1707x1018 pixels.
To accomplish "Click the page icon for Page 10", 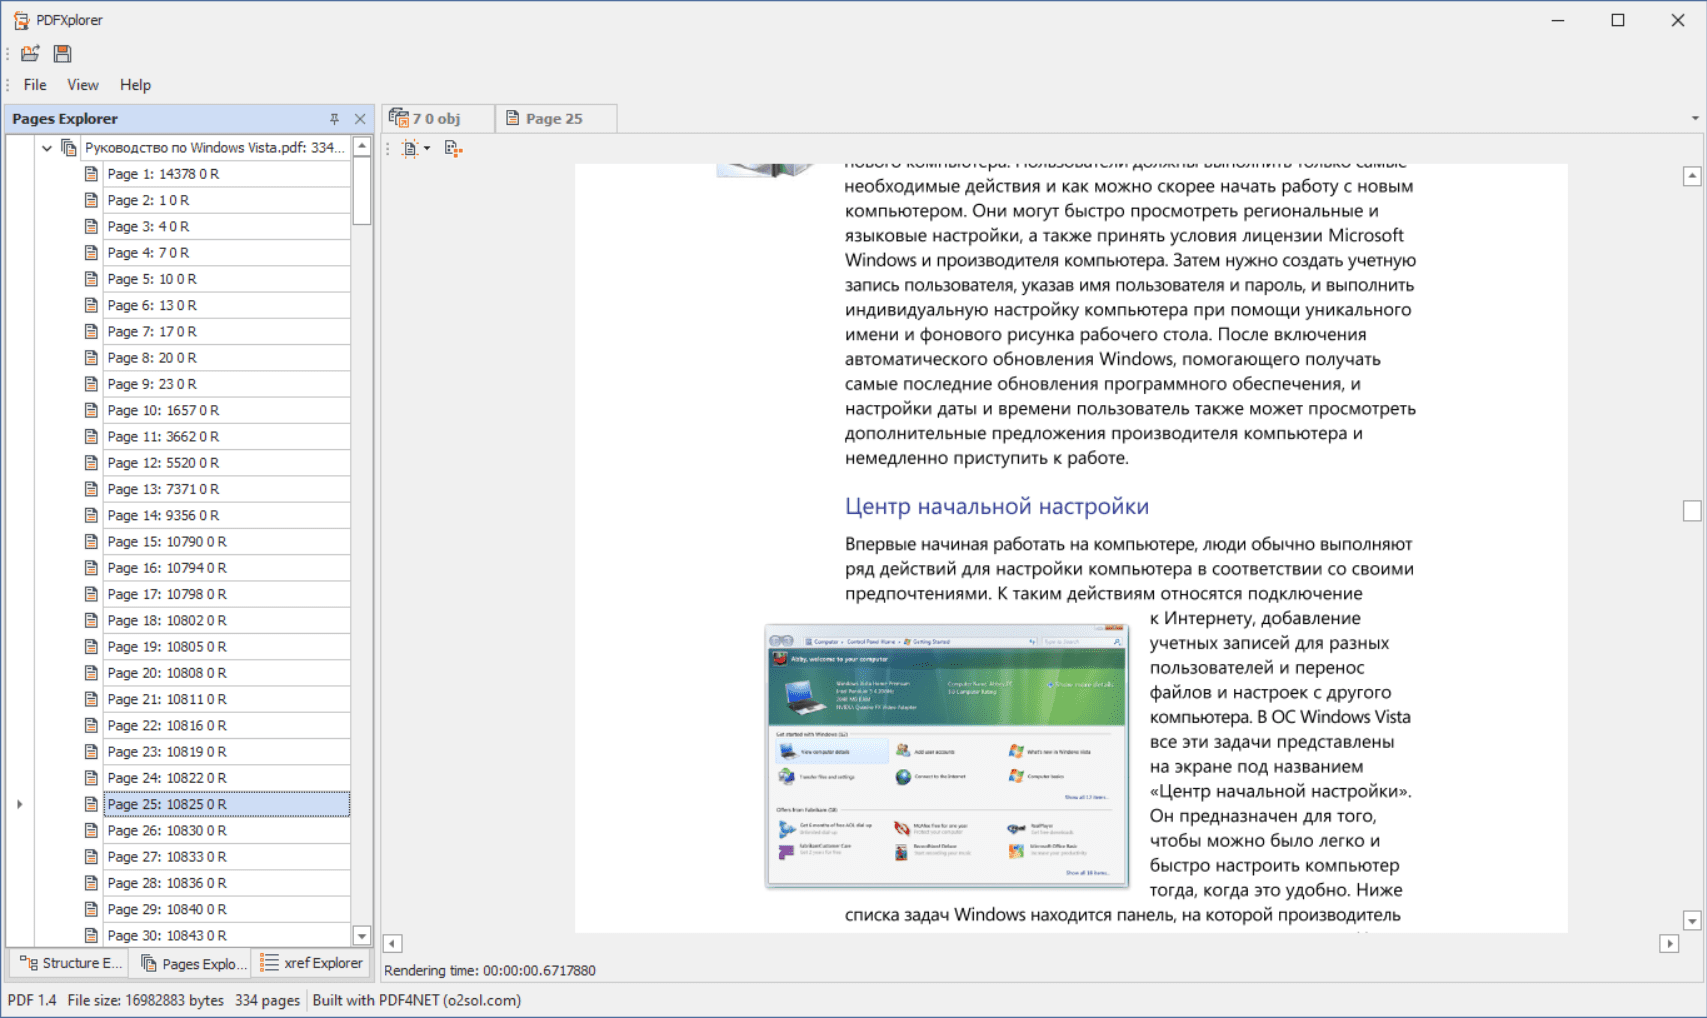I will [91, 410].
